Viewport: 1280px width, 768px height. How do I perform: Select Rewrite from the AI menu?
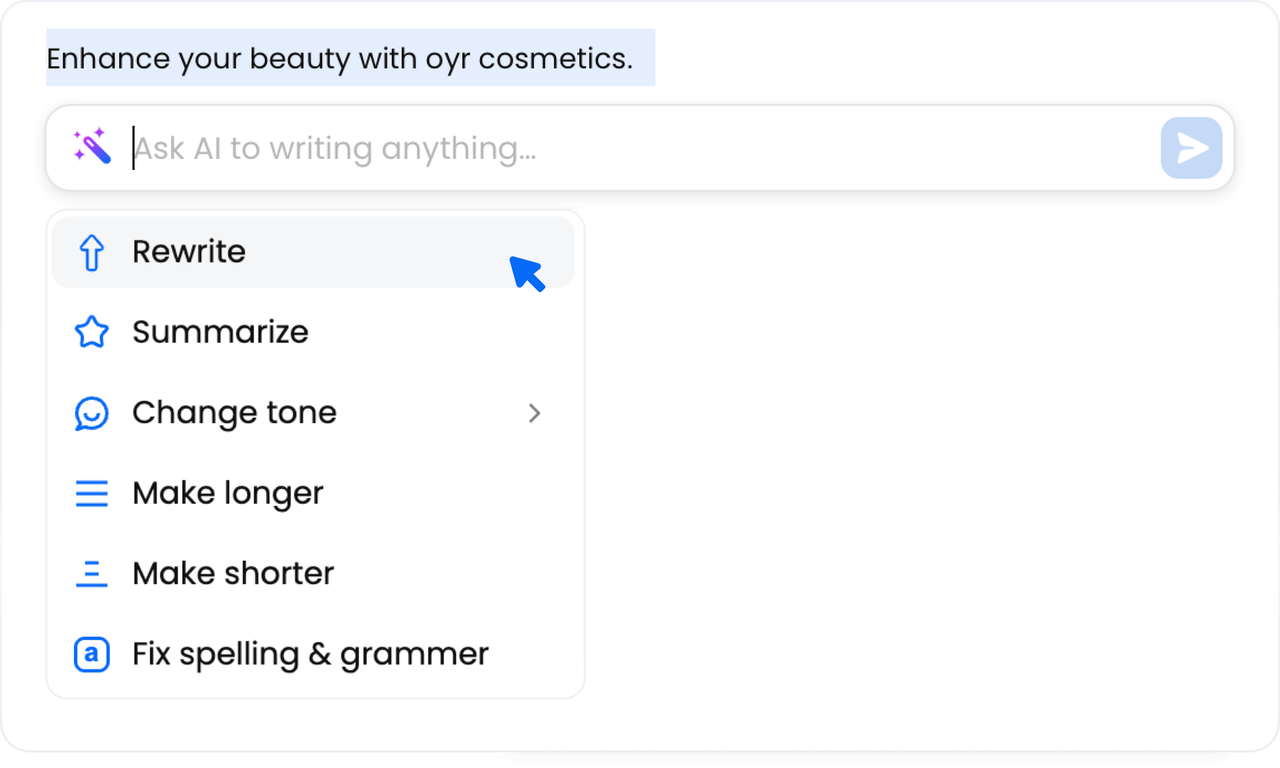[189, 252]
